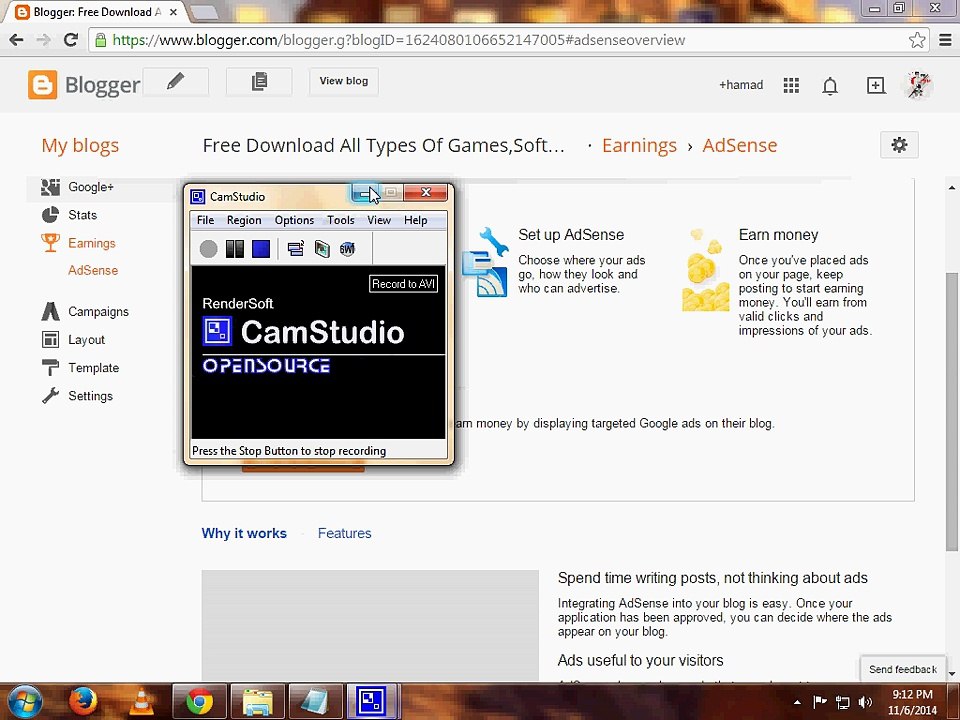
Task: Select Settings in Blogger sidebar
Action: (90, 396)
